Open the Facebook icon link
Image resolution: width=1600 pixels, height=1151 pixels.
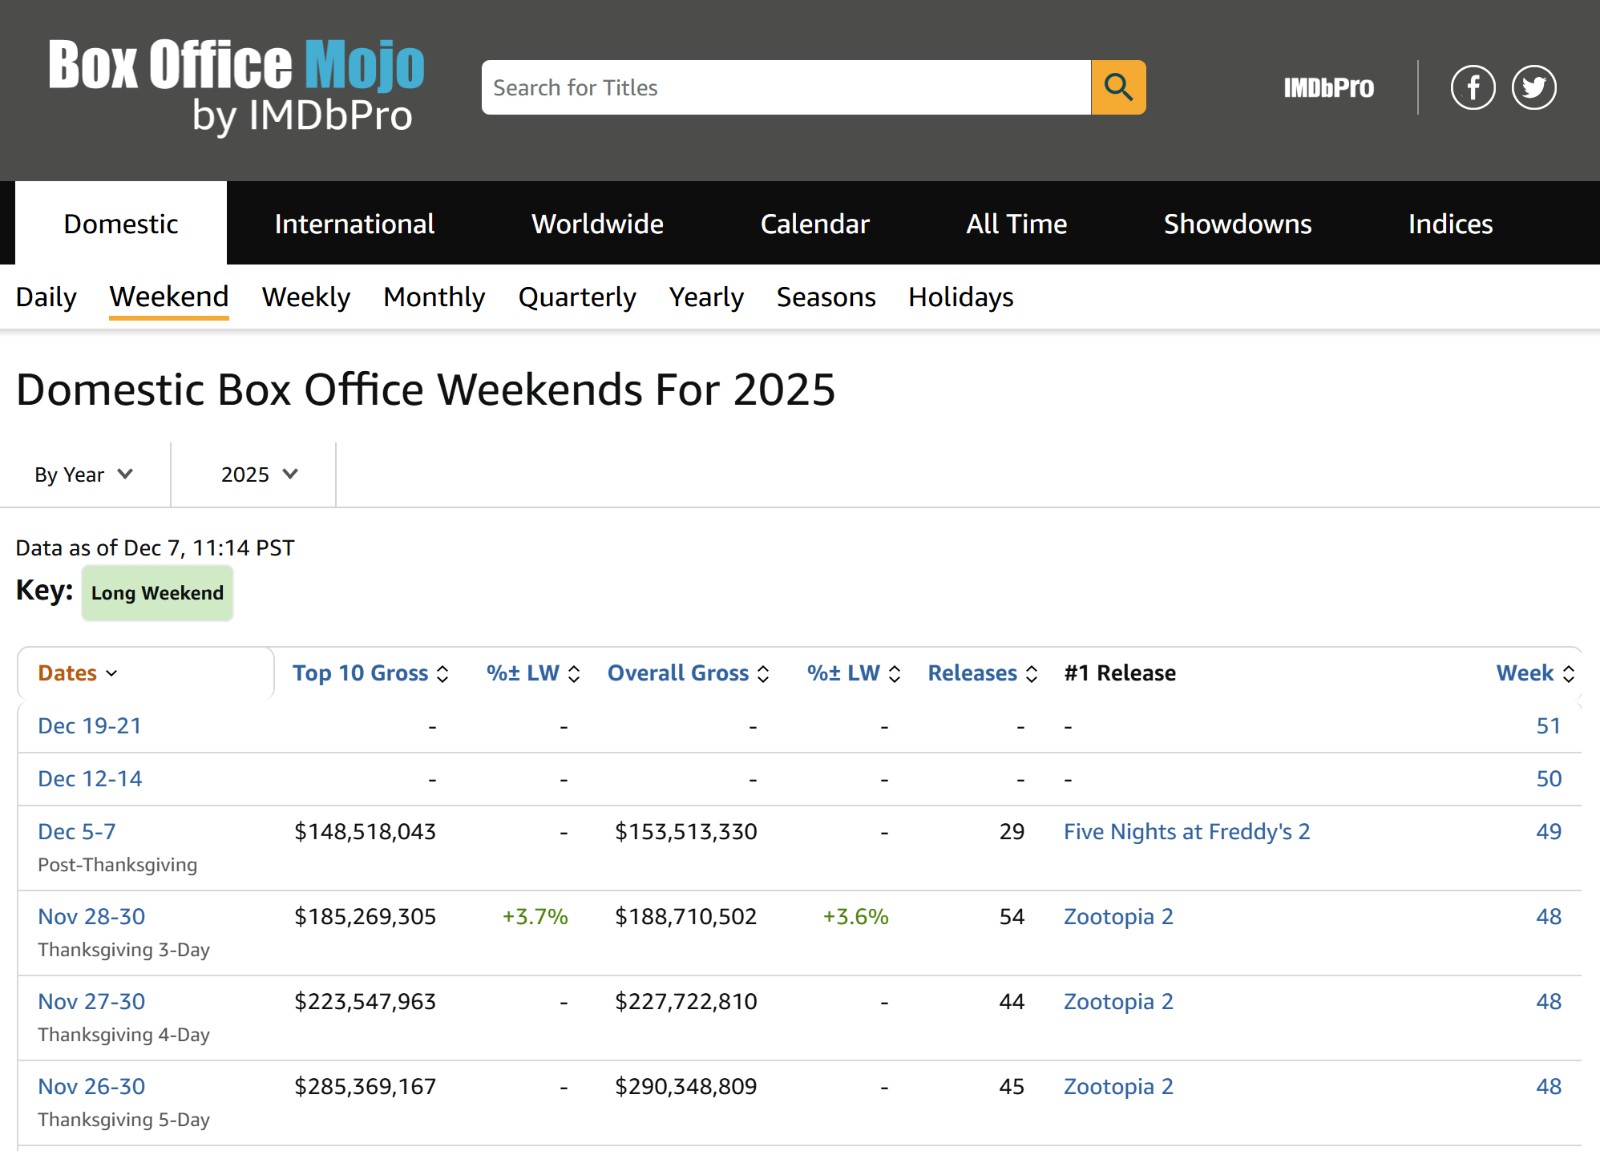[x=1472, y=88]
